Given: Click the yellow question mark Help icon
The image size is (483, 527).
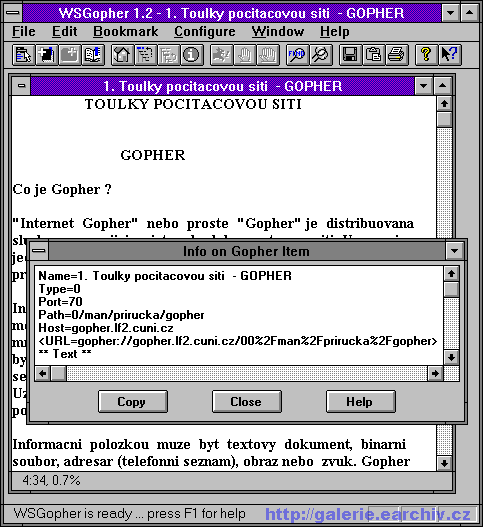Looking at the screenshot, I should click(x=426, y=55).
